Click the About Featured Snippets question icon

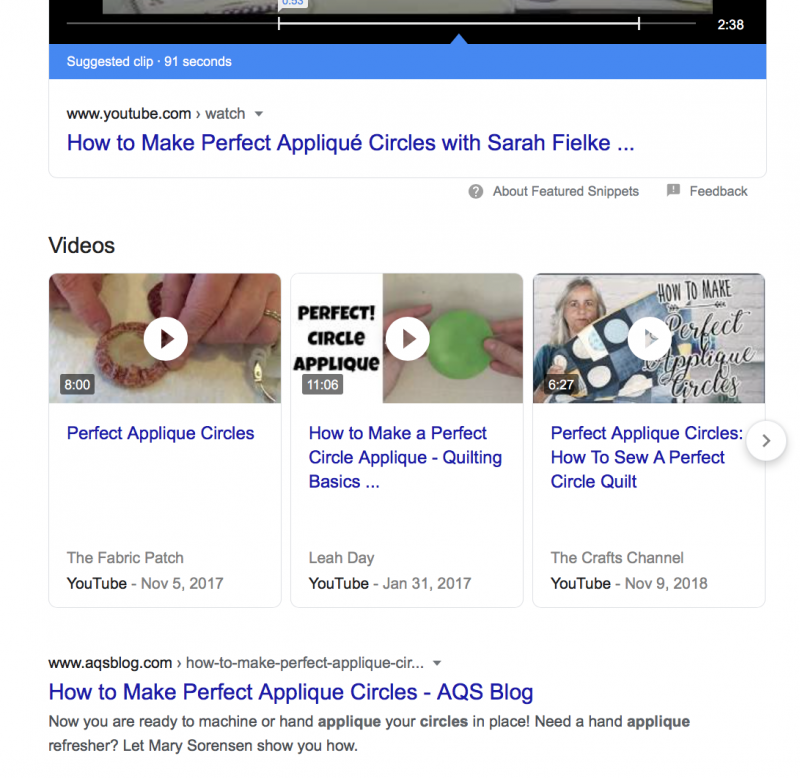[476, 191]
